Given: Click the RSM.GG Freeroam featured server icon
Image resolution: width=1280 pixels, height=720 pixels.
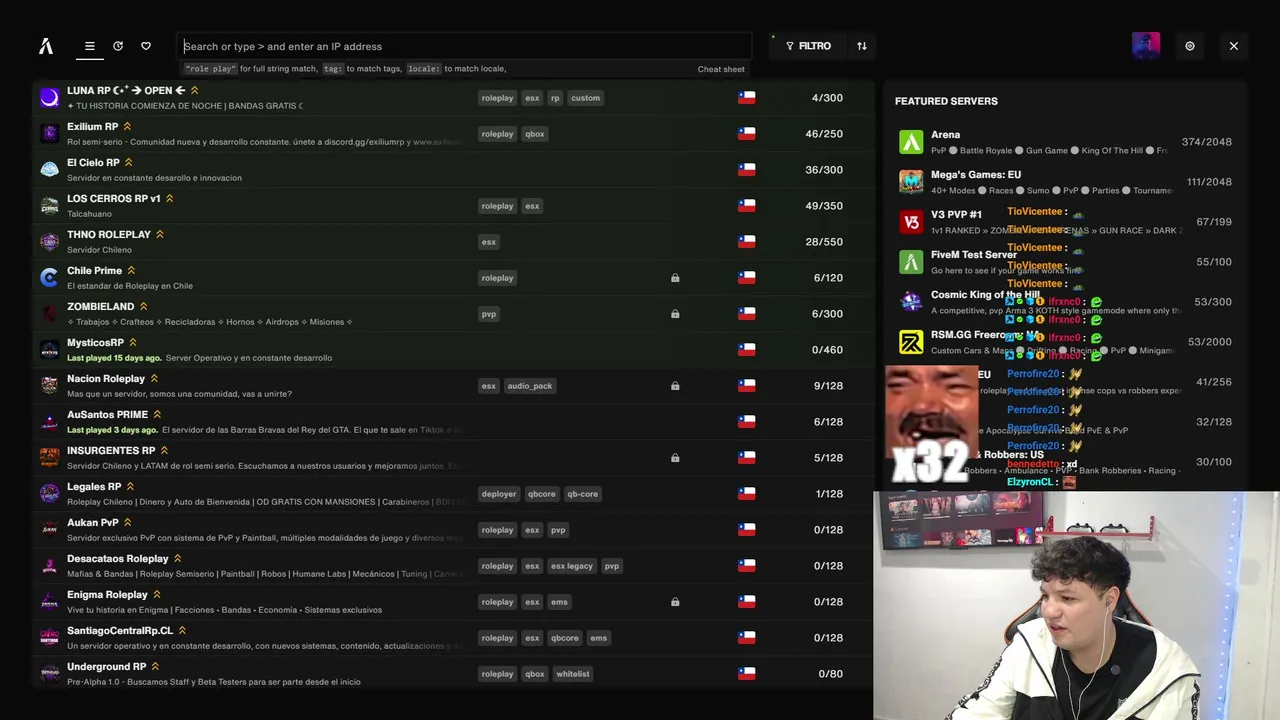Looking at the screenshot, I should [x=911, y=342].
